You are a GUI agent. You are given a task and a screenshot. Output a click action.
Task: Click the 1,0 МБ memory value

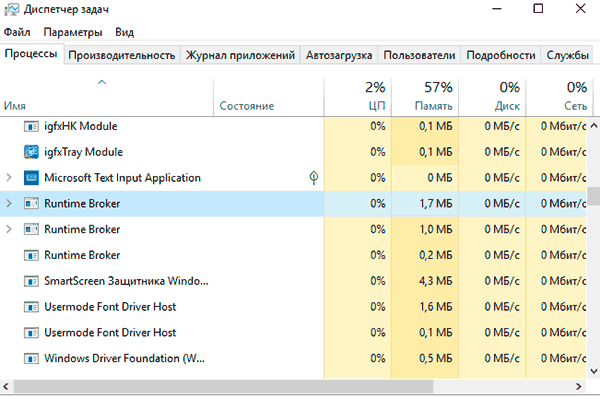tap(435, 229)
